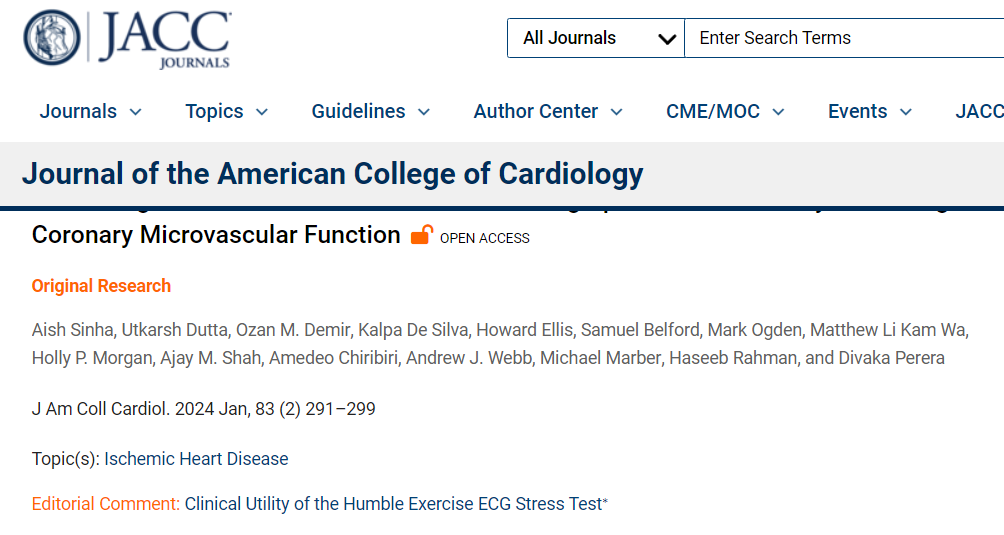Open the CME/MOC menu

[x=725, y=111]
